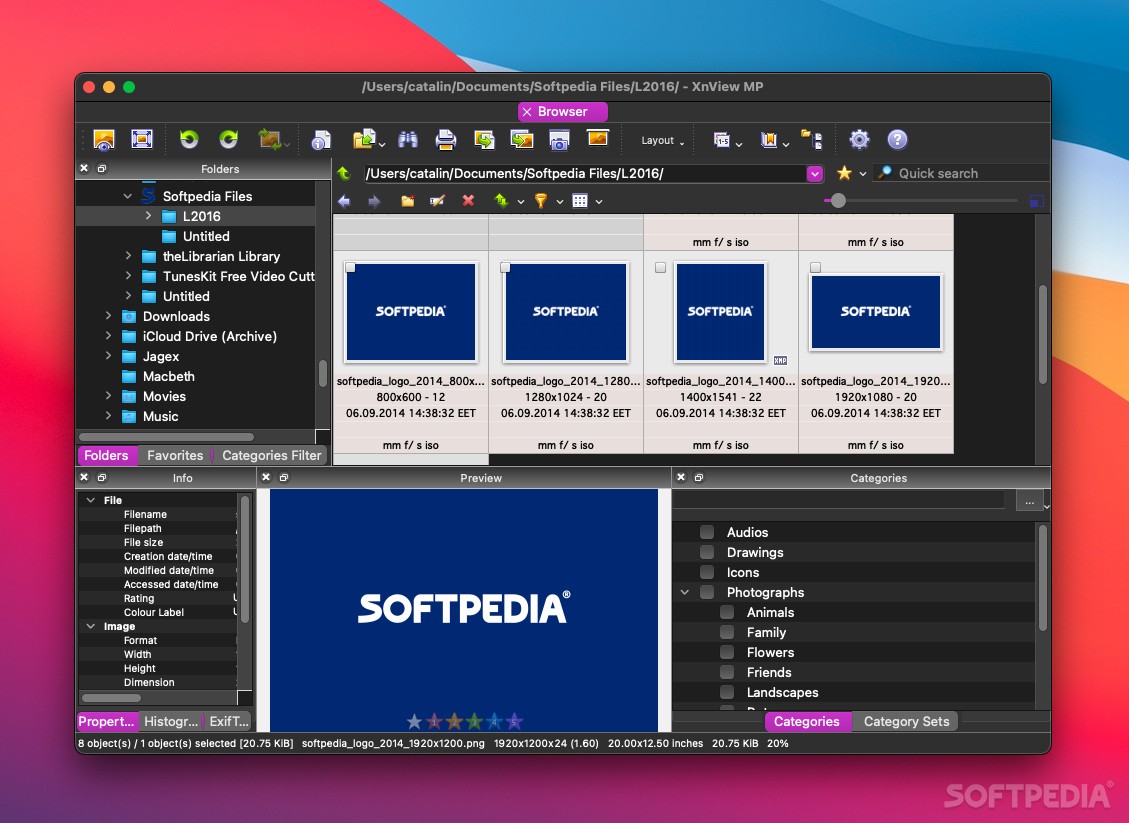The height and width of the screenshot is (823, 1129).
Task: Click the filter funnel icon
Action: [540, 201]
